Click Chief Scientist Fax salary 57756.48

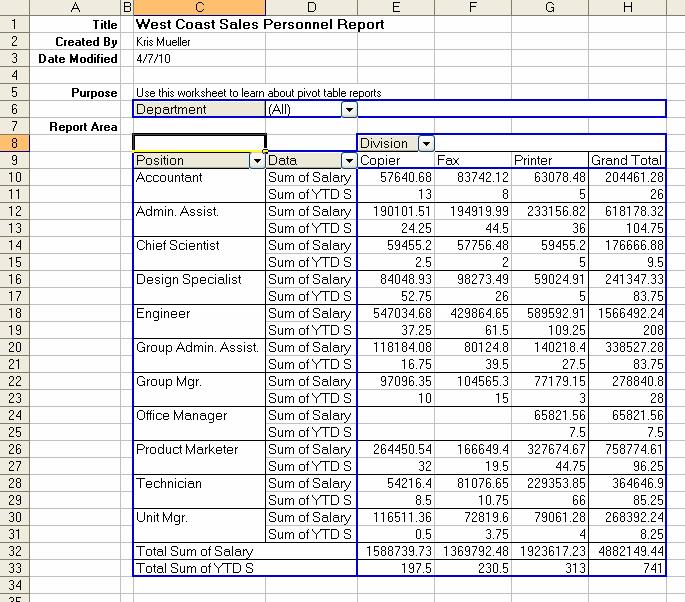(x=473, y=246)
